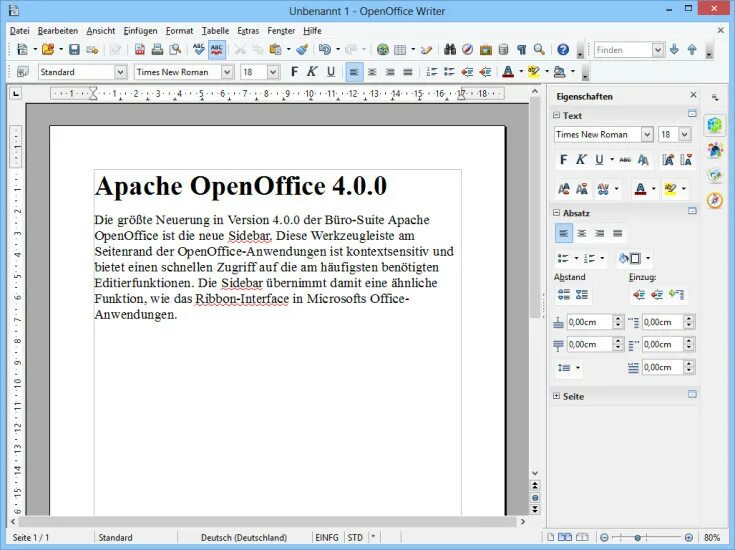Screen dimensions: 735x550
Task: Open sidebar font name dropdown
Action: pyautogui.click(x=647, y=135)
